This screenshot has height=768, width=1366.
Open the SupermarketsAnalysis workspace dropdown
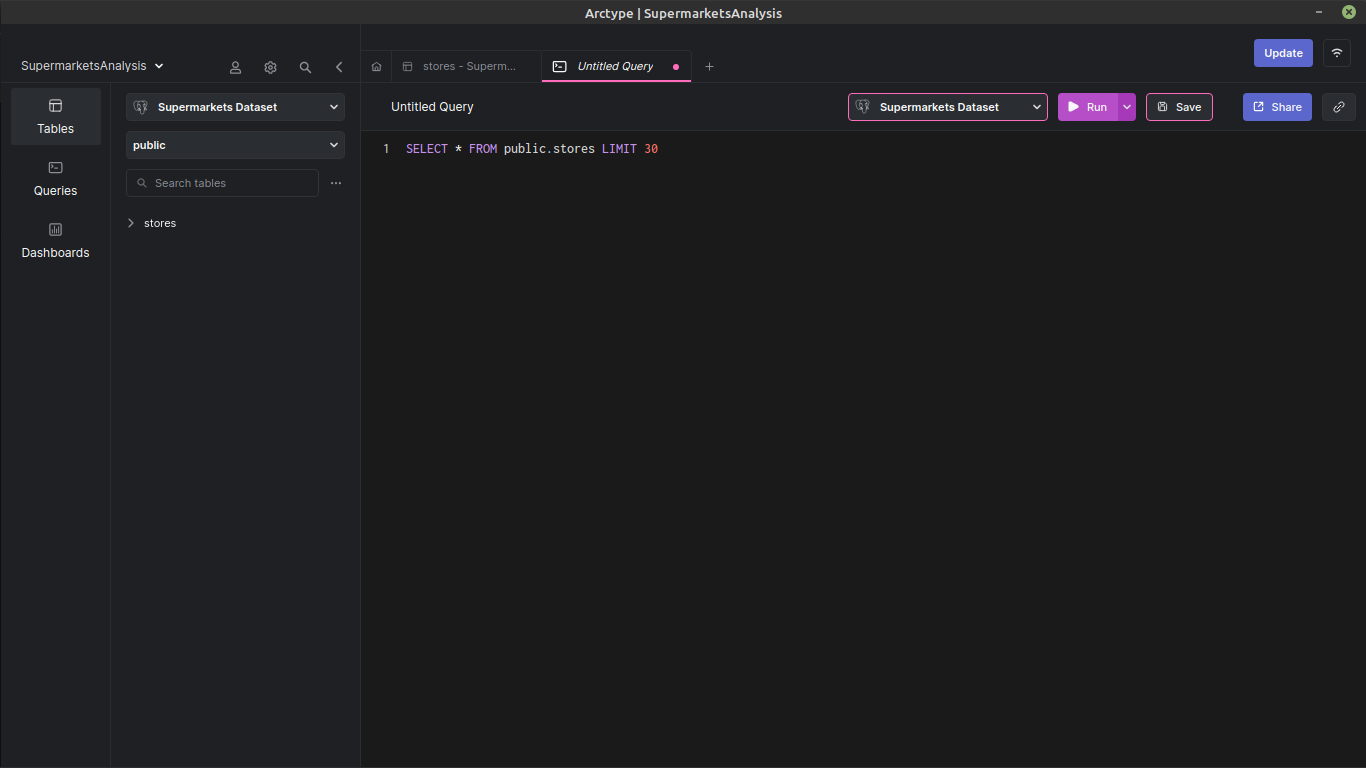click(91, 65)
